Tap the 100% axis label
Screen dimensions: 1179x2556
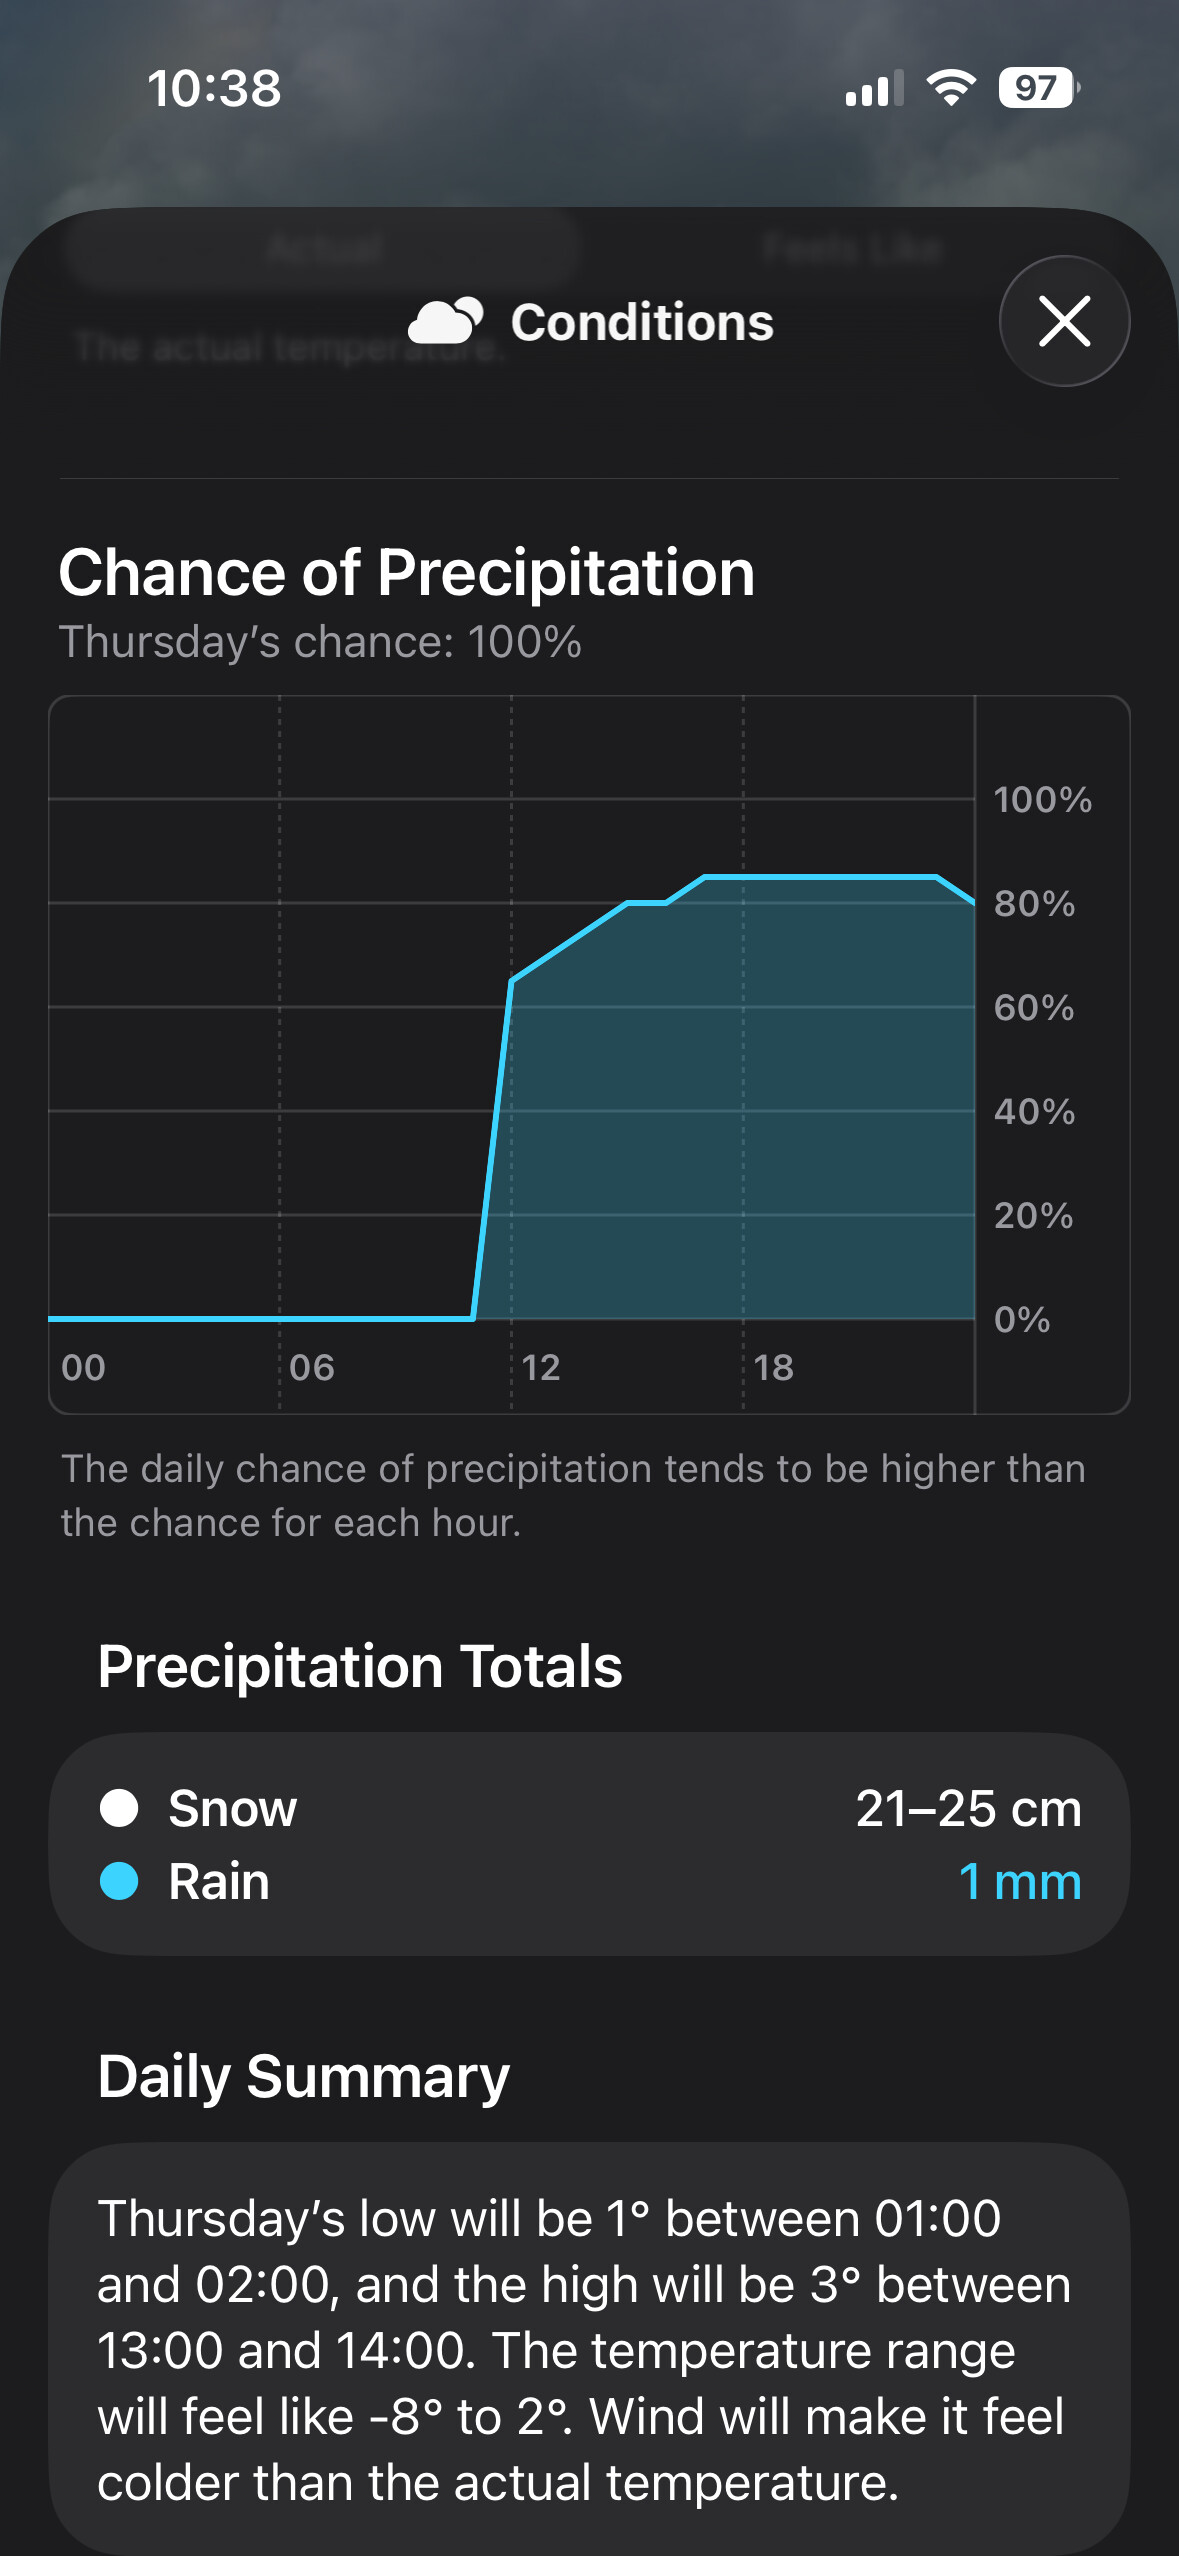(1042, 800)
